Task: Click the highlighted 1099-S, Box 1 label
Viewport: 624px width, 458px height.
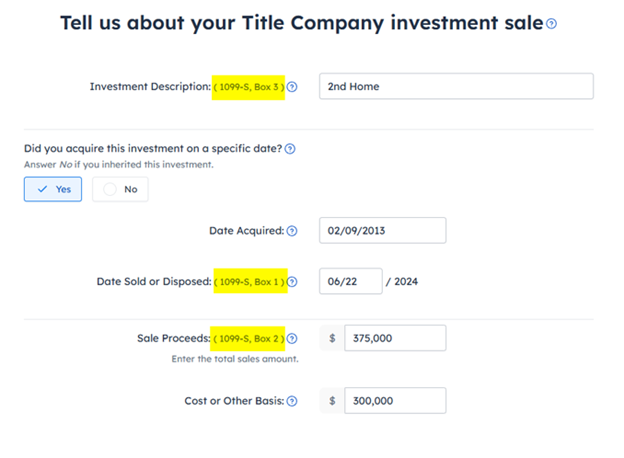Action: [x=250, y=281]
